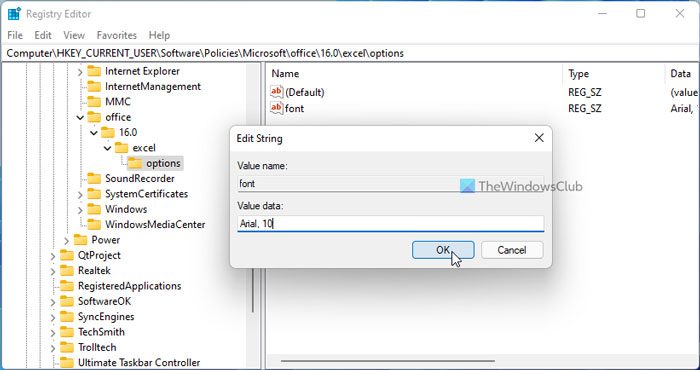Expand the Realtek key

tap(53, 271)
